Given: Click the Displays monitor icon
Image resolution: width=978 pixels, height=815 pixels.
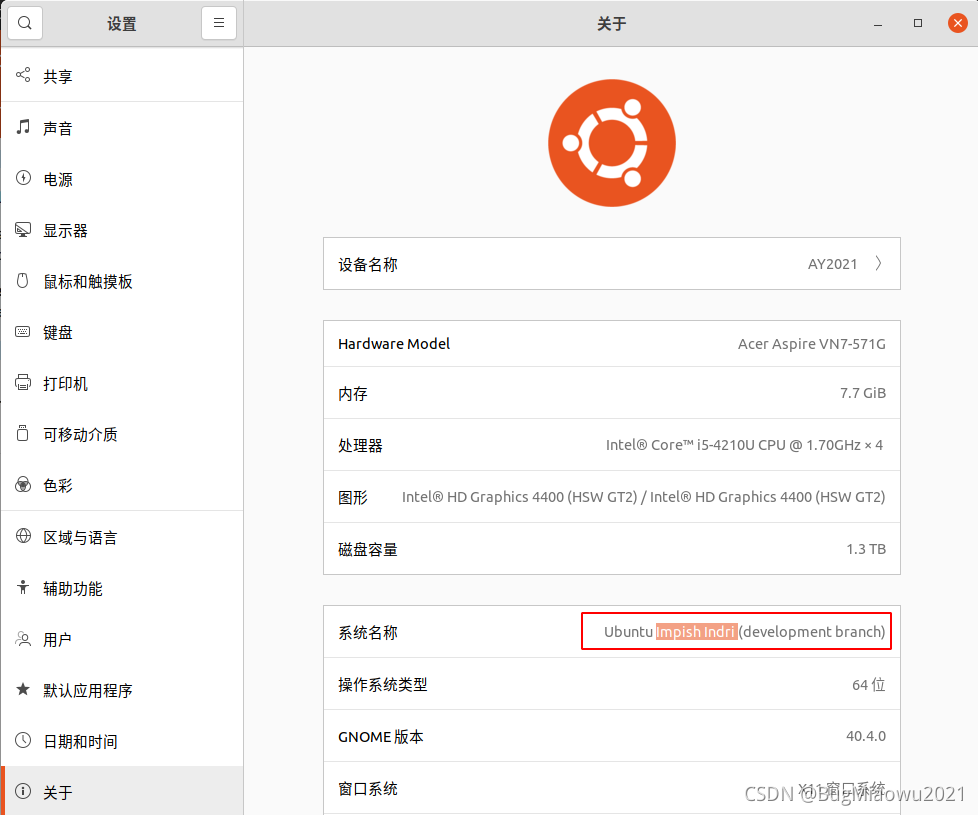Looking at the screenshot, I should click(23, 230).
